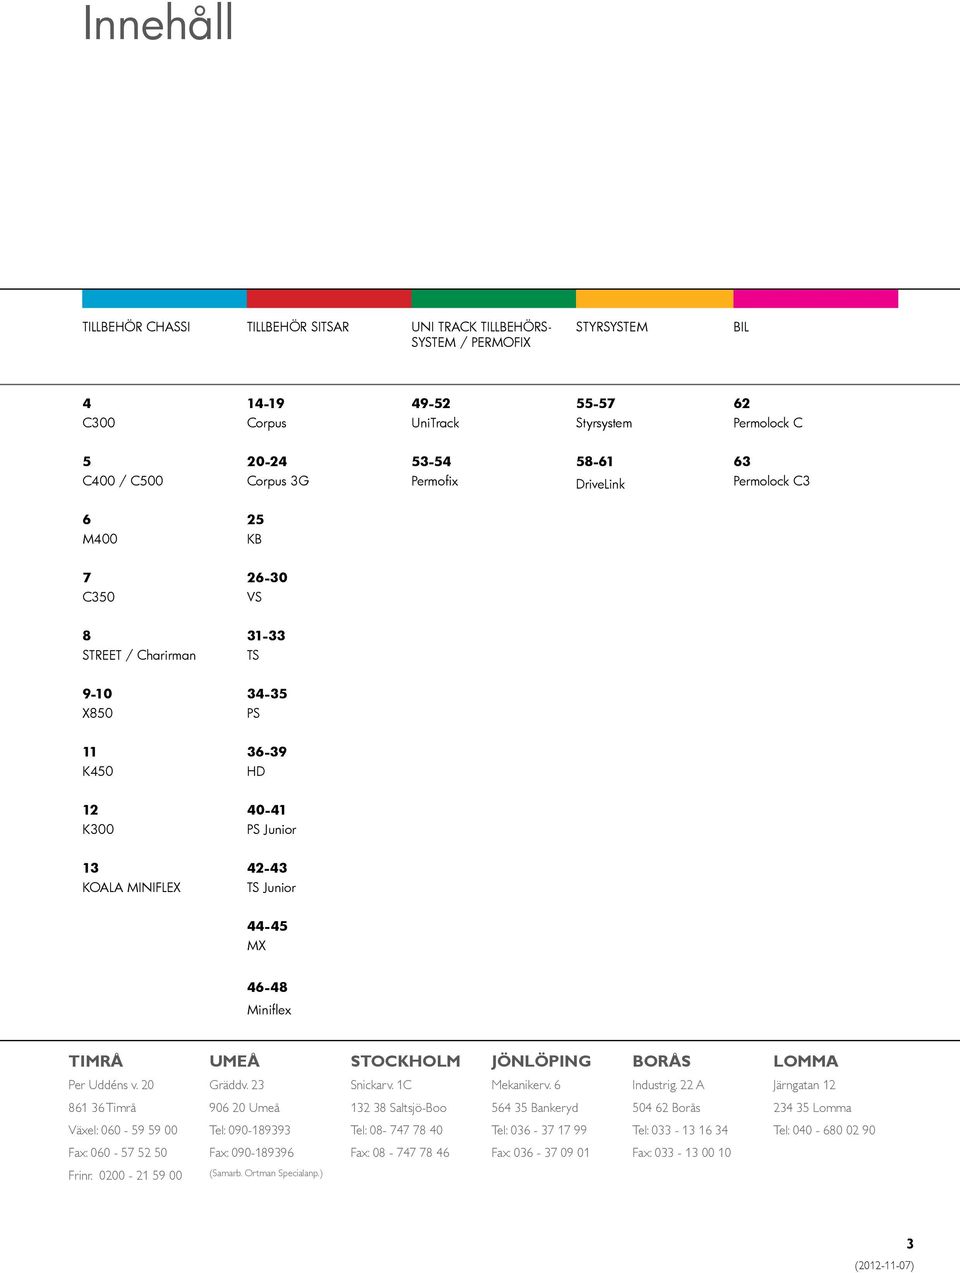Click the 'UMEÅ' office heading
This screenshot has height=1273, width=960.
click(x=235, y=1061)
